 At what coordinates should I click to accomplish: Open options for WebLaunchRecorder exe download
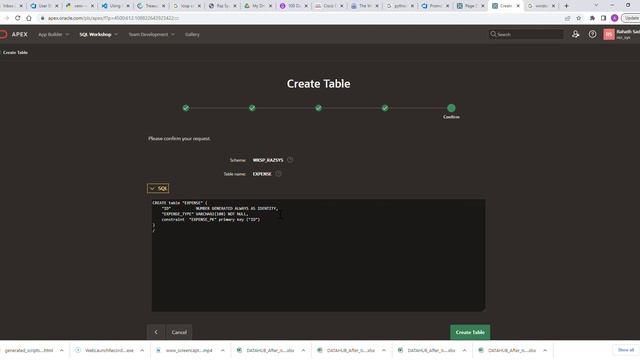pos(142,350)
